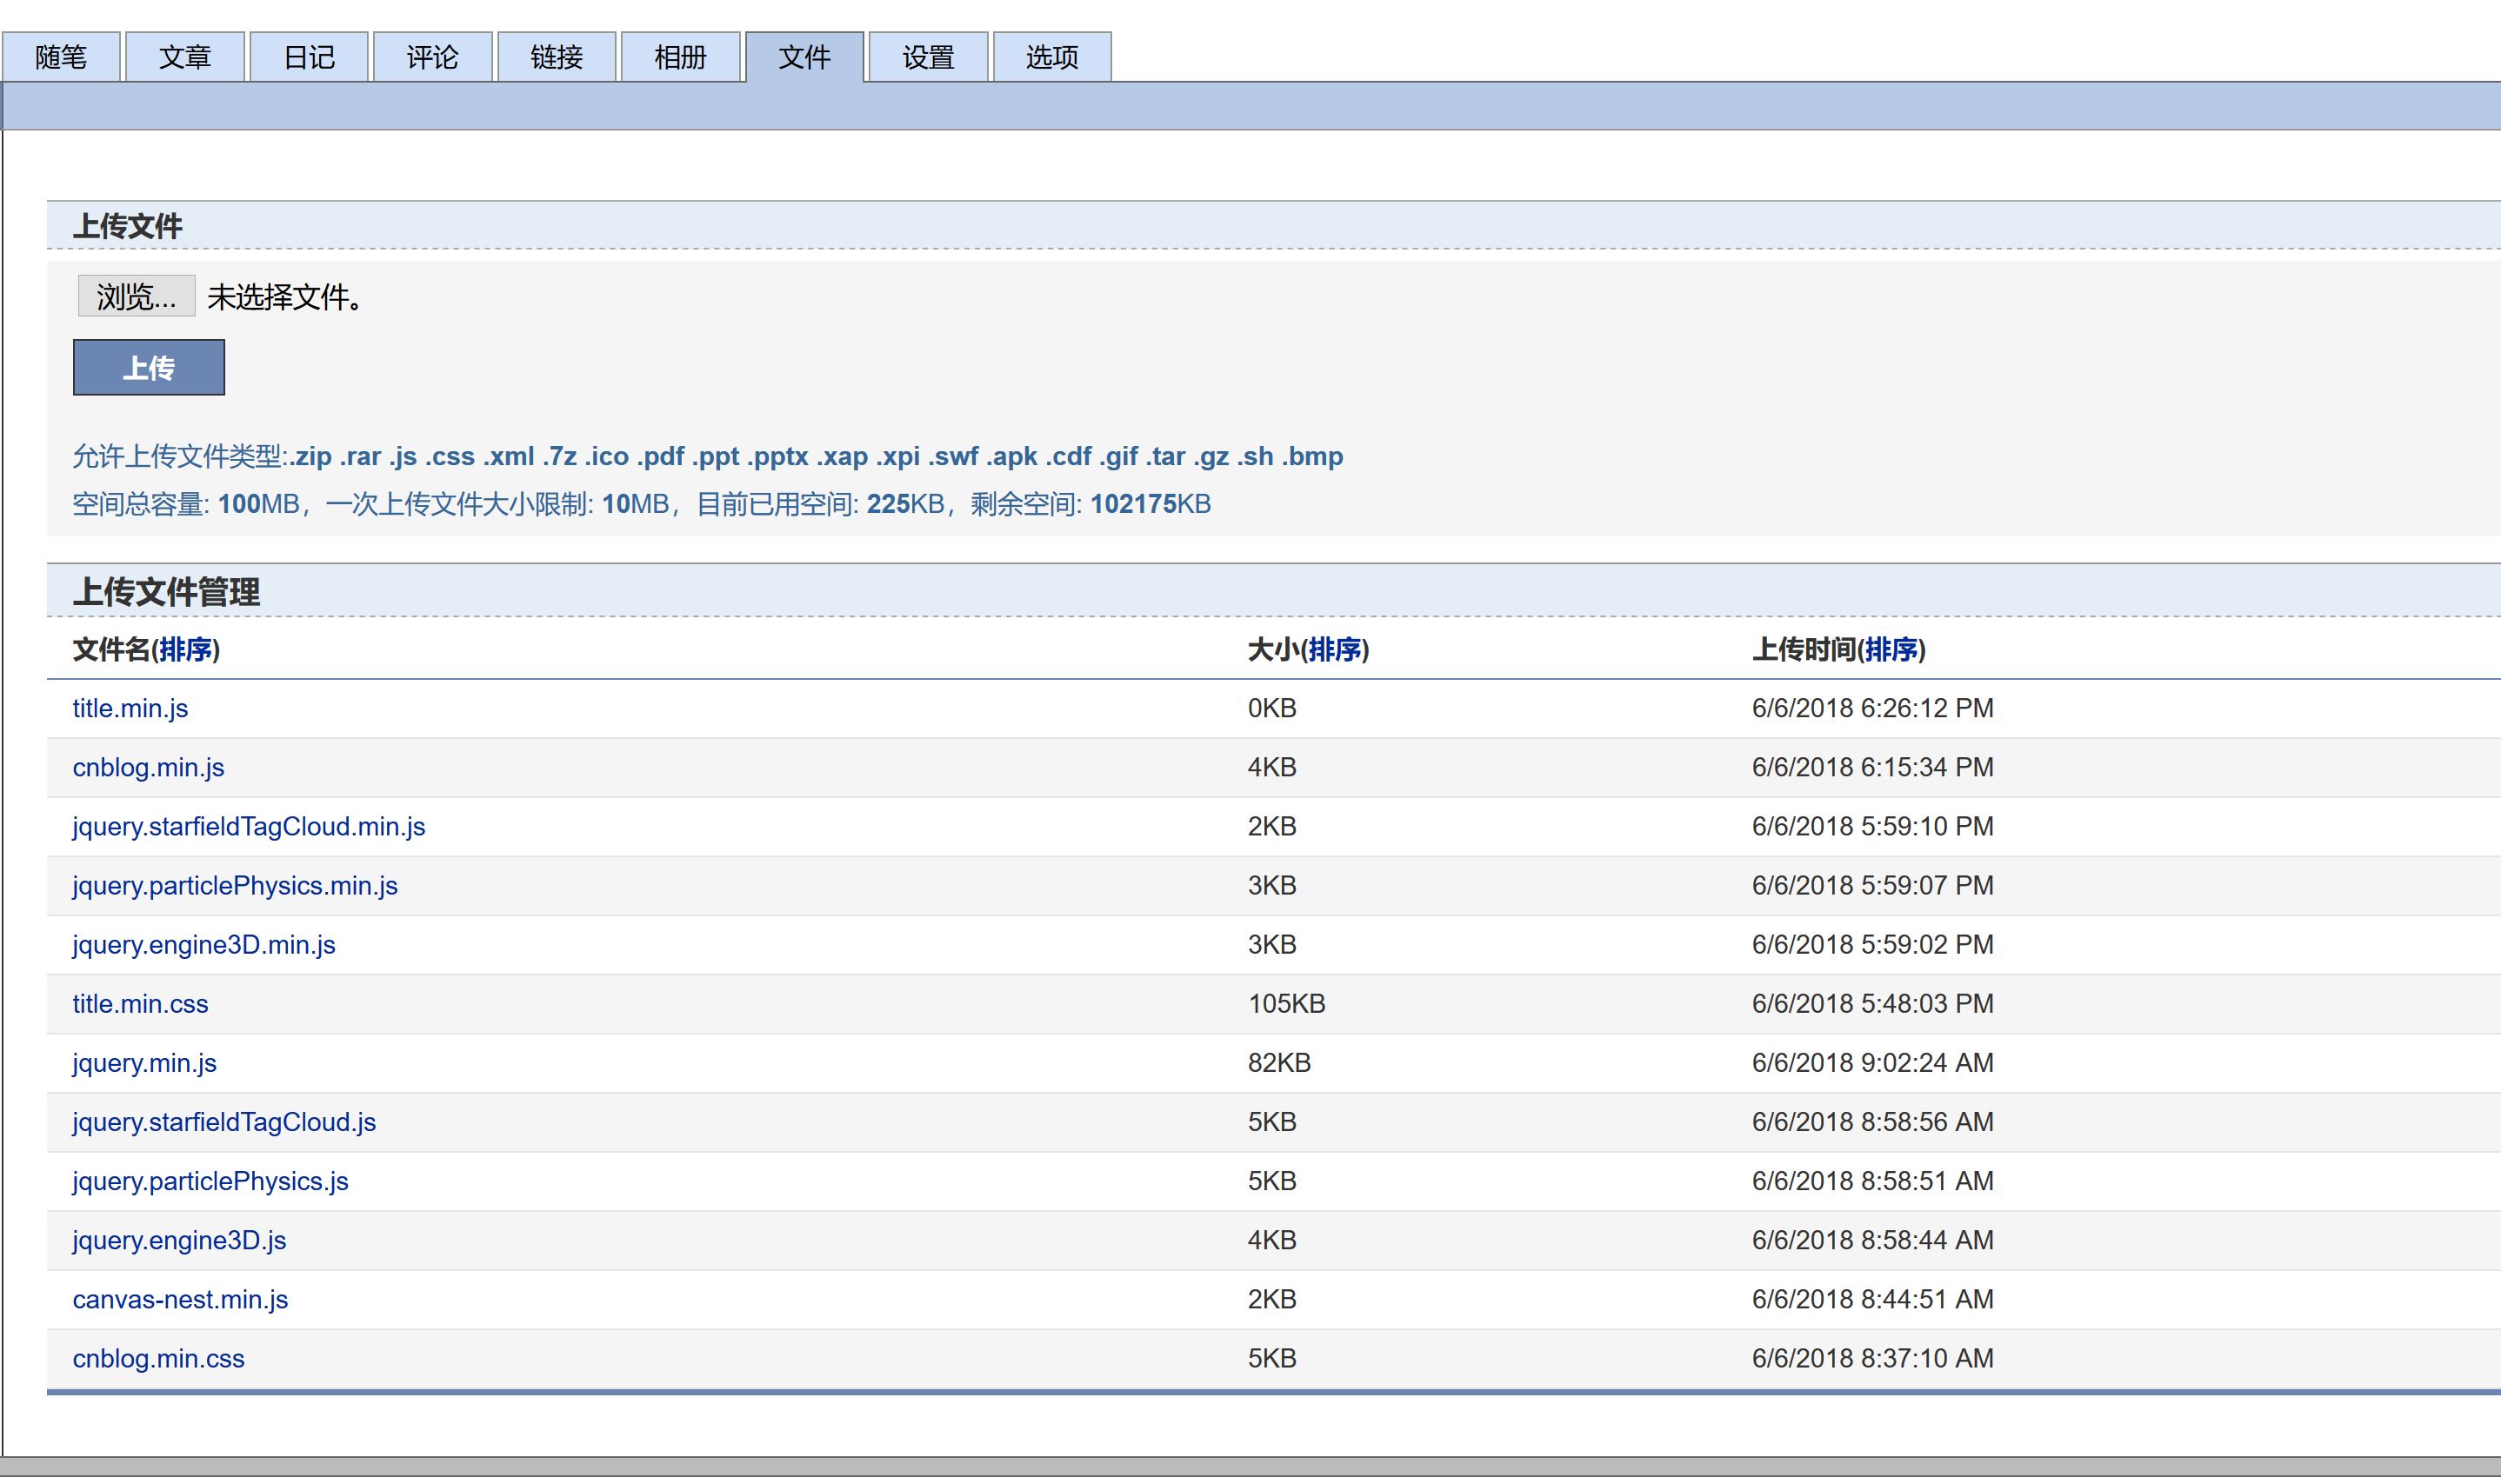Open the cnblog.min.js file link
The image size is (2501, 1484).
(x=148, y=768)
